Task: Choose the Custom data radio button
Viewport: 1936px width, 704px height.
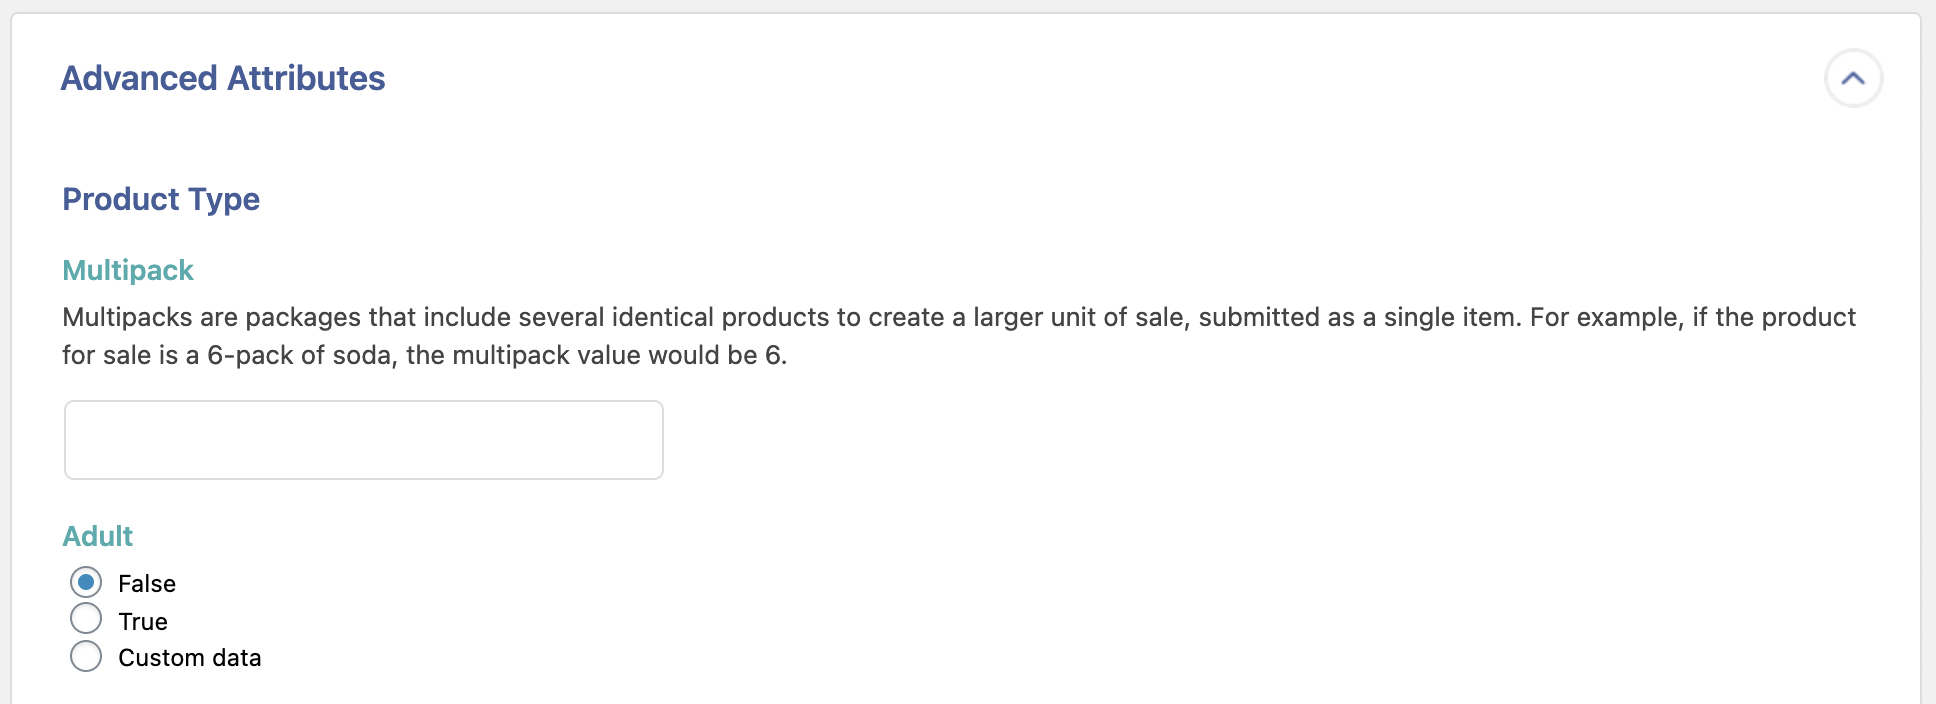Action: pyautogui.click(x=86, y=657)
